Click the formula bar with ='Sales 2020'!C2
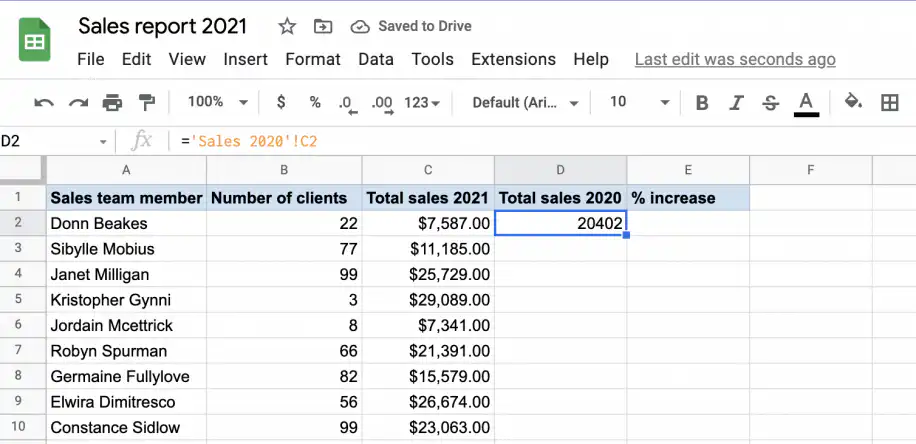This screenshot has width=916, height=444. (543, 141)
